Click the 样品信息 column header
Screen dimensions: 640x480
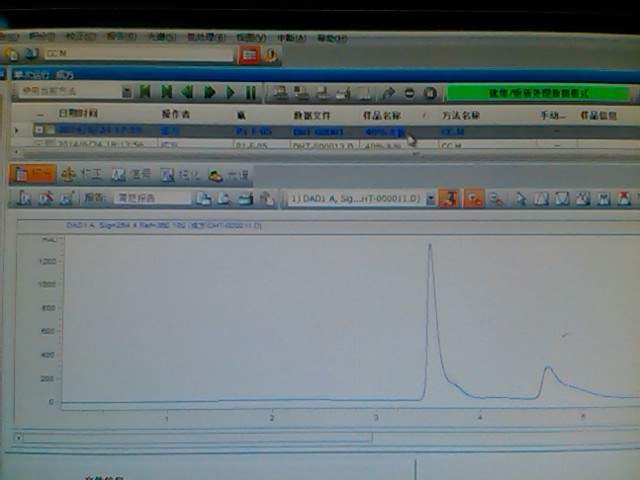click(x=598, y=116)
